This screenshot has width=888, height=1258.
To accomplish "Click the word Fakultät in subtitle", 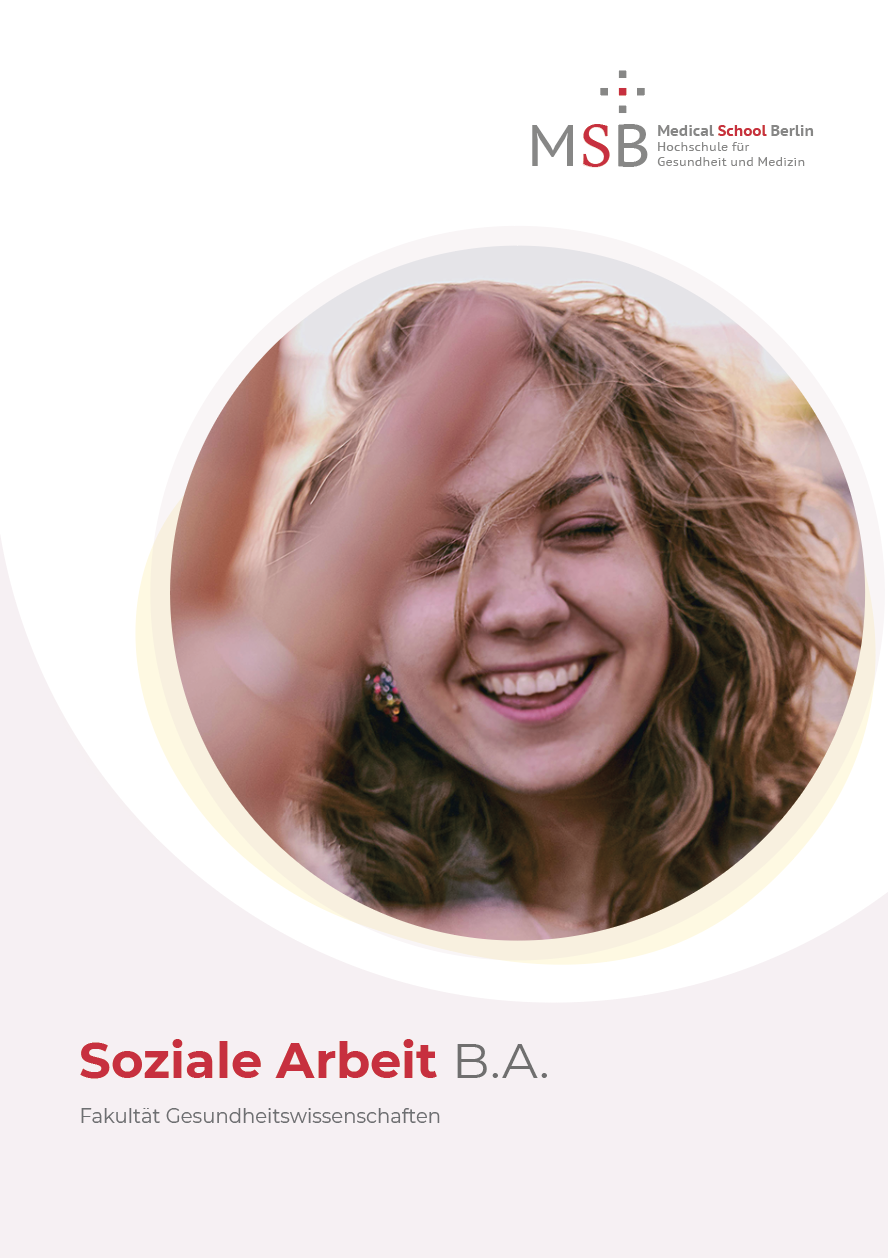I will 119,1116.
